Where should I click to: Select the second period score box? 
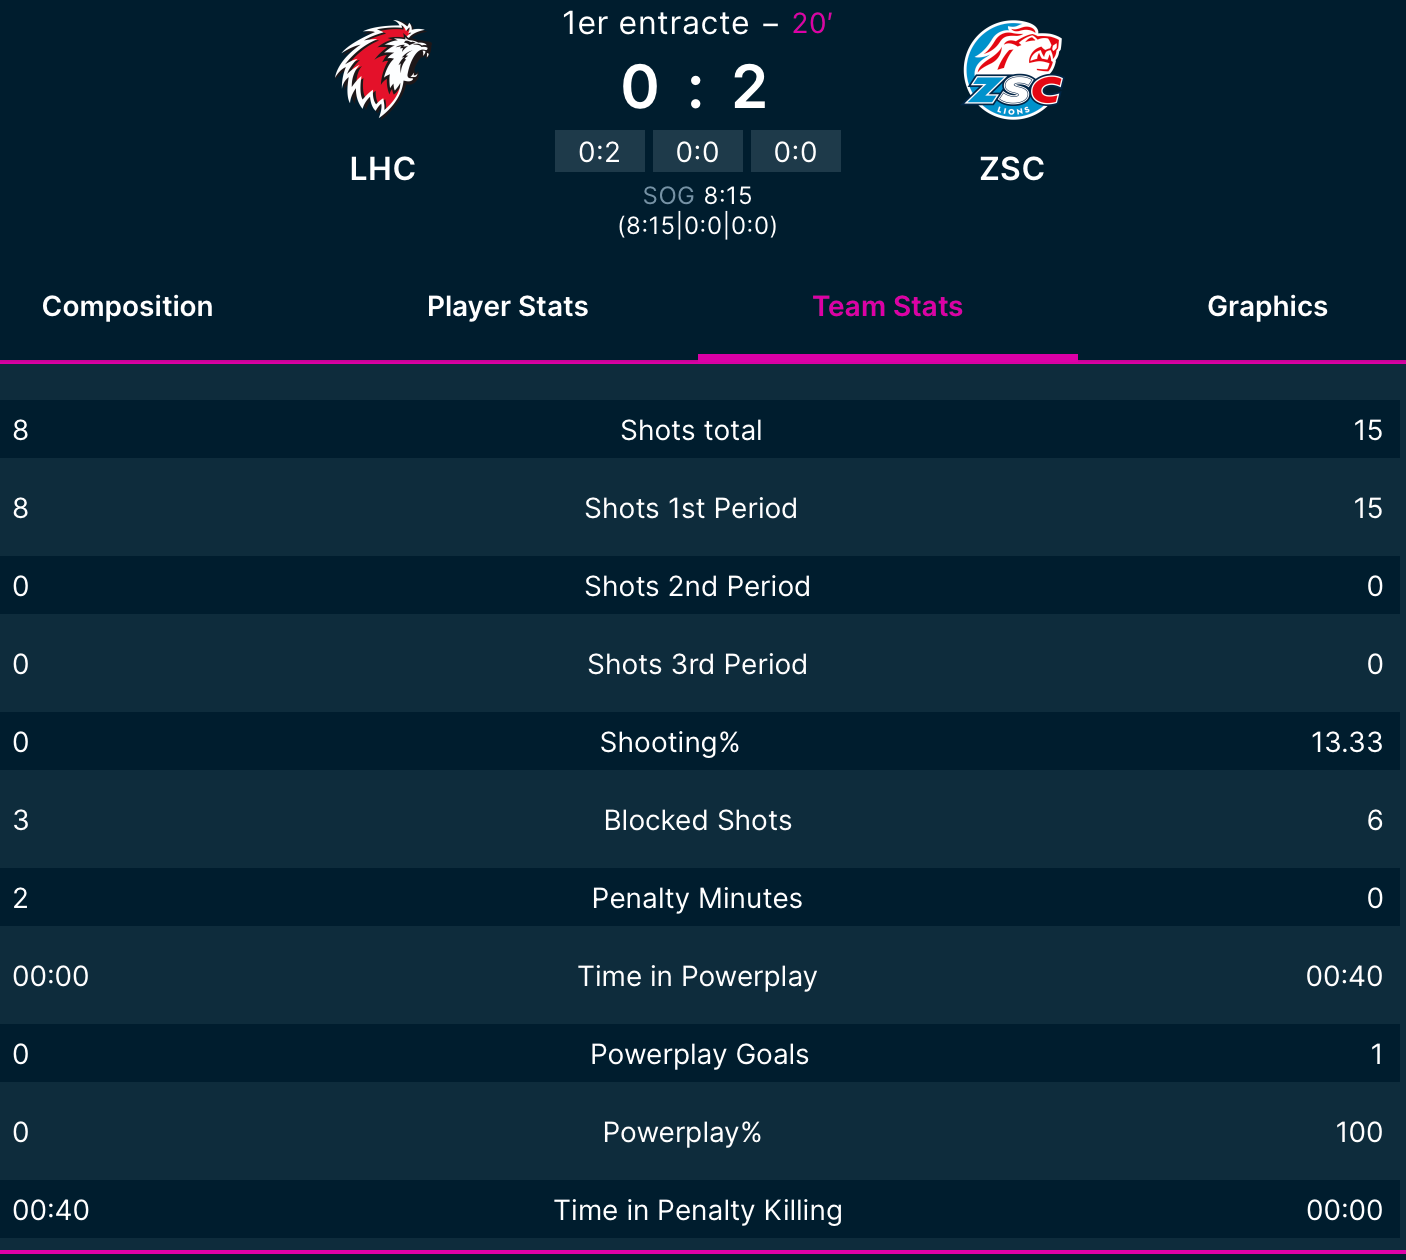click(698, 151)
